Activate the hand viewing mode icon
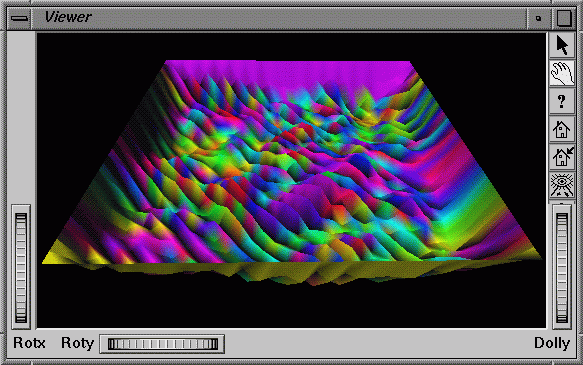Screen dimensions: 583x365 [562, 73]
